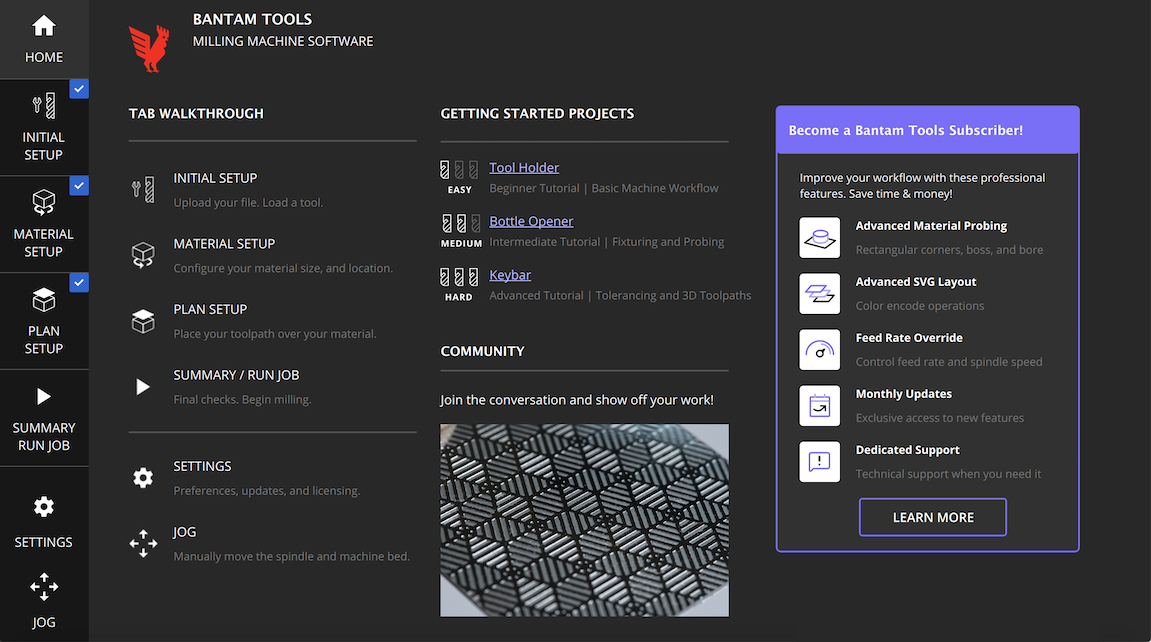The image size is (1151, 642).
Task: Open the Tool Holder tutorial link
Action: (524, 168)
